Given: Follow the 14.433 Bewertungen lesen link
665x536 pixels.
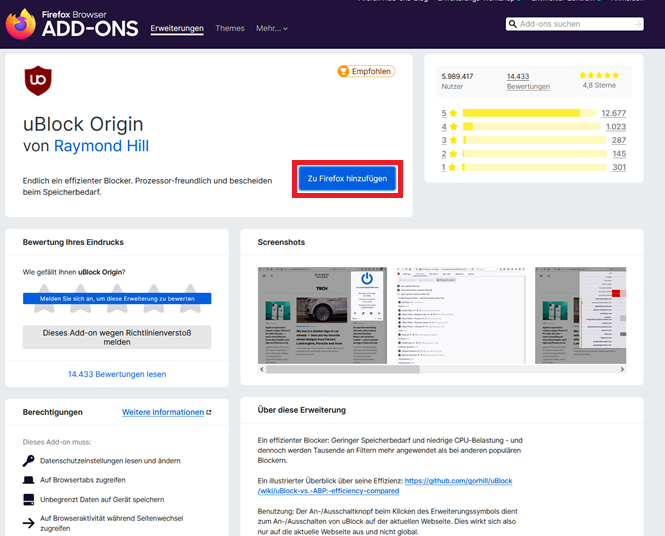Looking at the screenshot, I should pyautogui.click(x=117, y=374).
